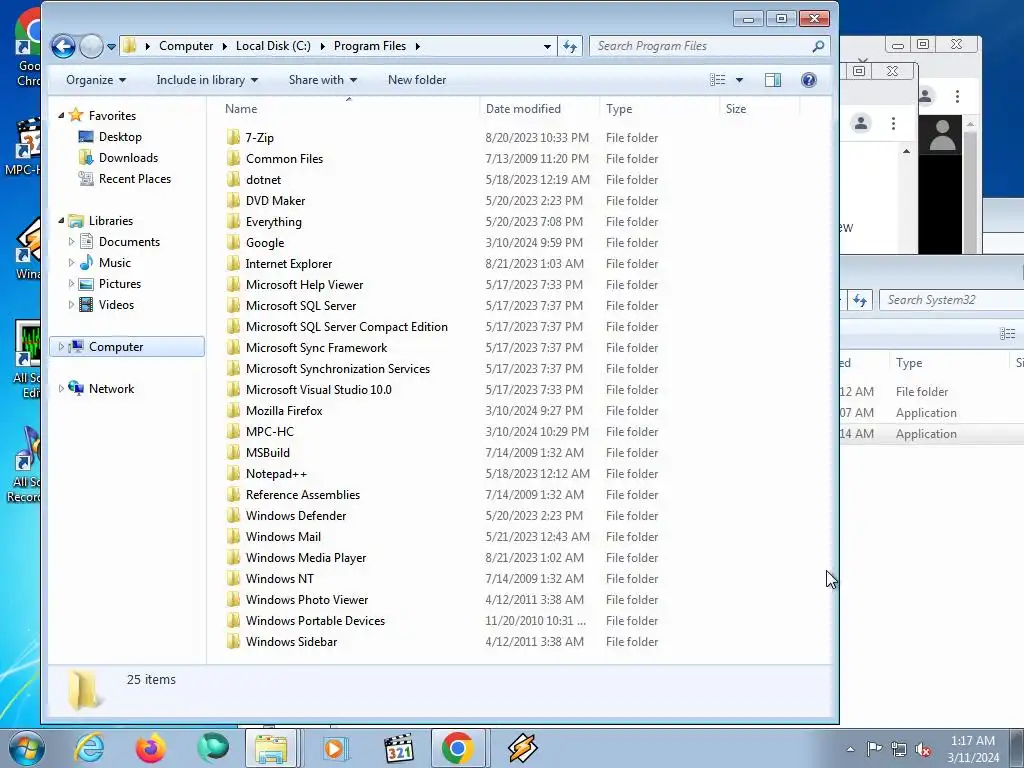Viewport: 1024px width, 768px height.
Task: Select the Internet Explorer folder
Action: pos(289,264)
